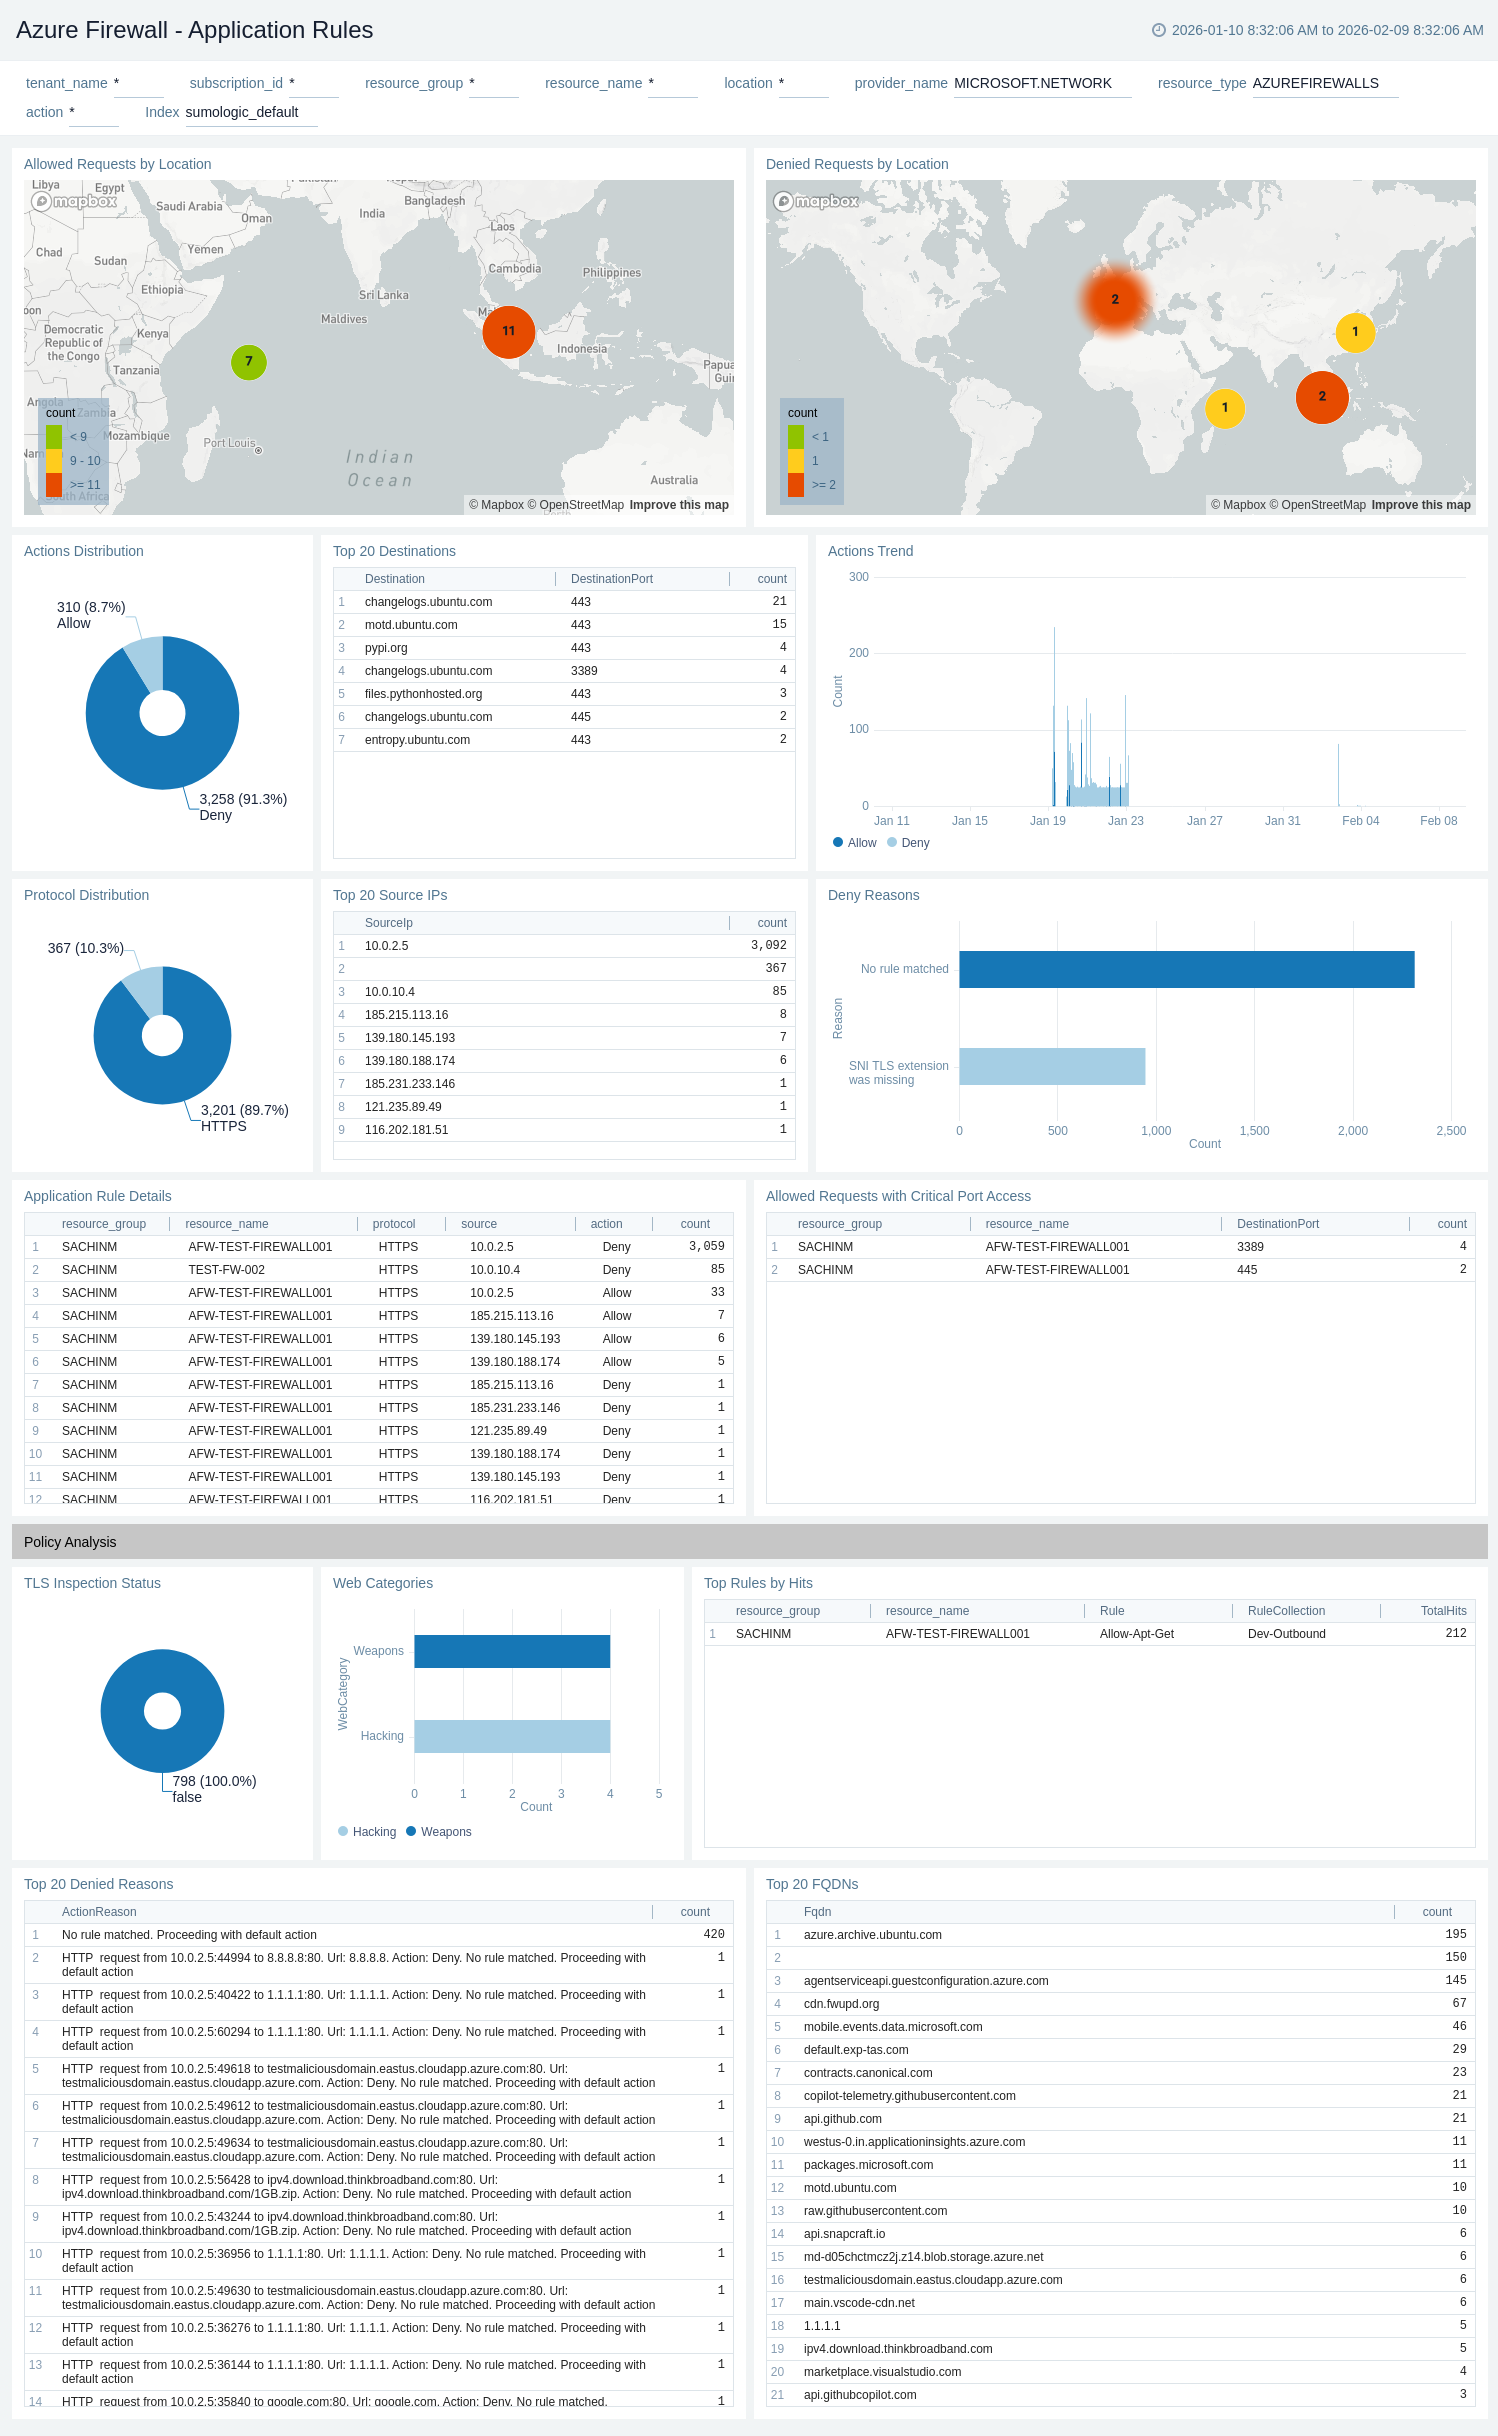Click the No rule matched bar

(x=1186, y=969)
